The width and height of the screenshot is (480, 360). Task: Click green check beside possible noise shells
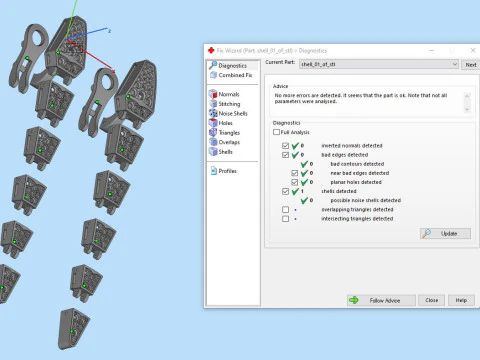click(304, 200)
